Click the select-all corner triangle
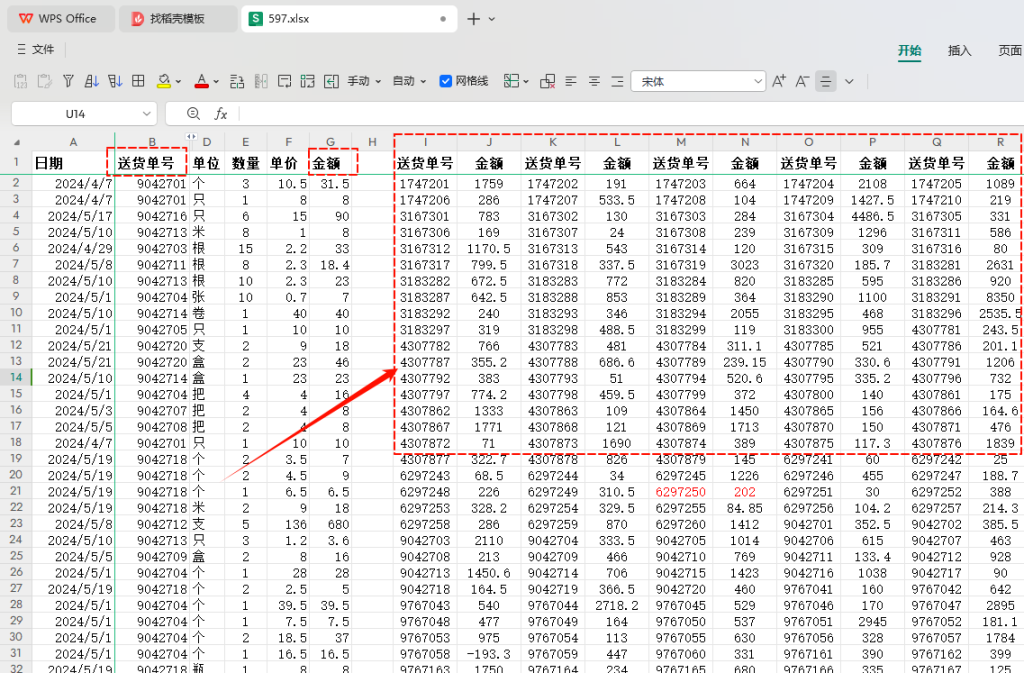This screenshot has width=1024, height=673. (x=16, y=142)
